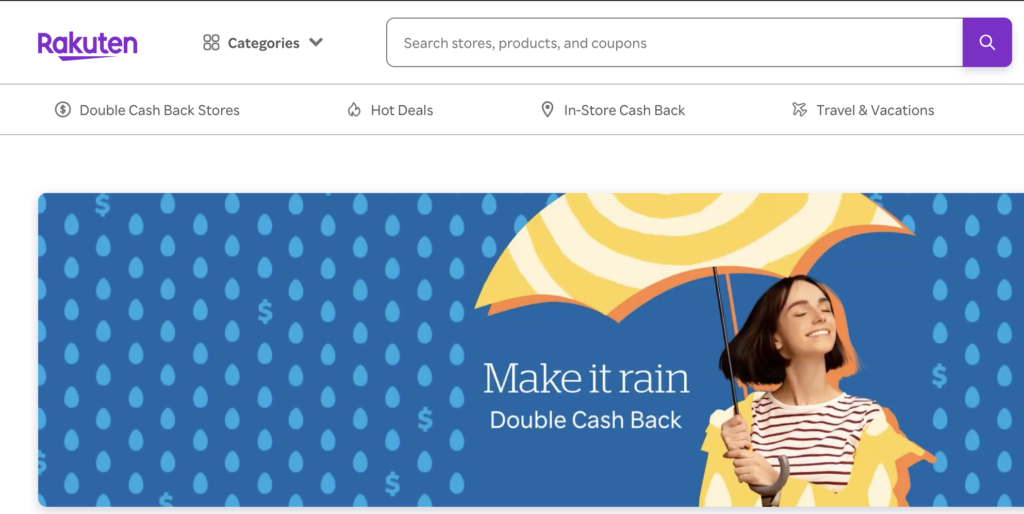Open Travel & Vacations section
This screenshot has width=1024, height=514.
coord(875,110)
